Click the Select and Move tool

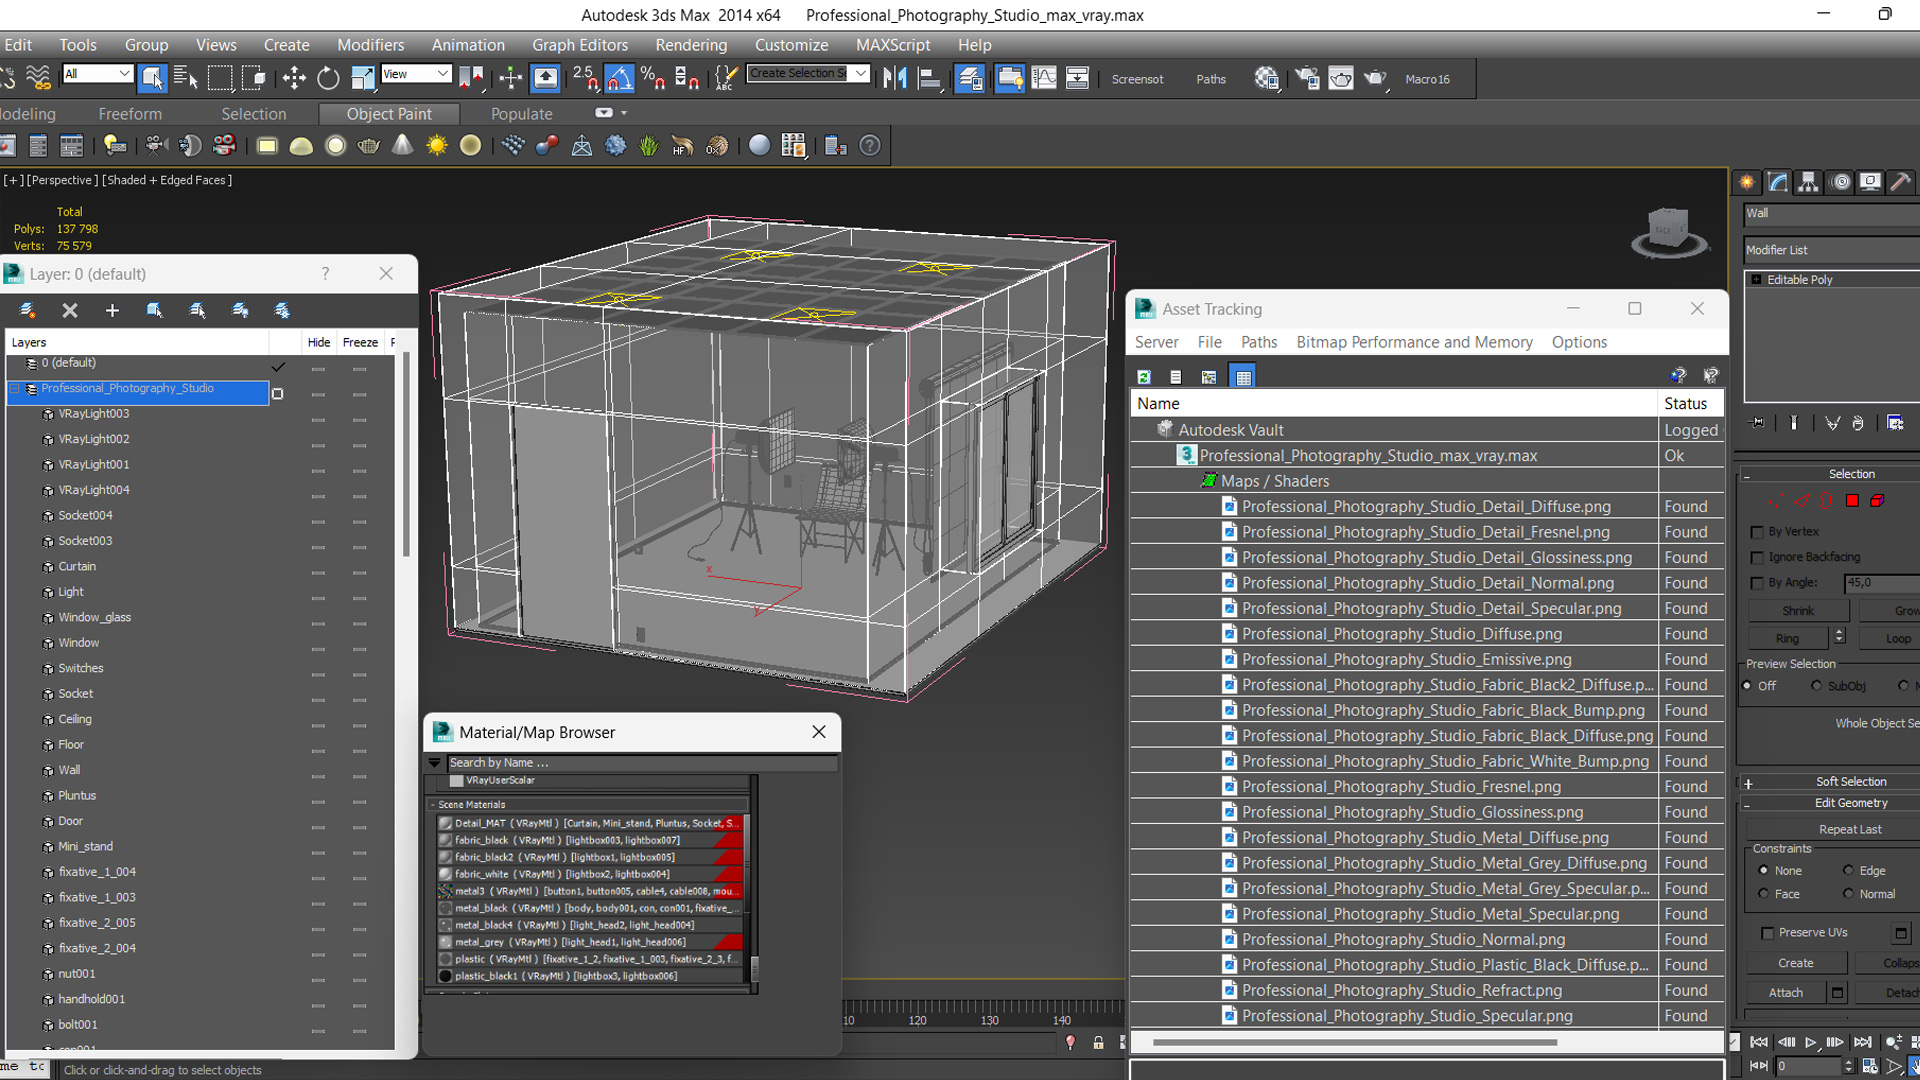click(x=294, y=78)
